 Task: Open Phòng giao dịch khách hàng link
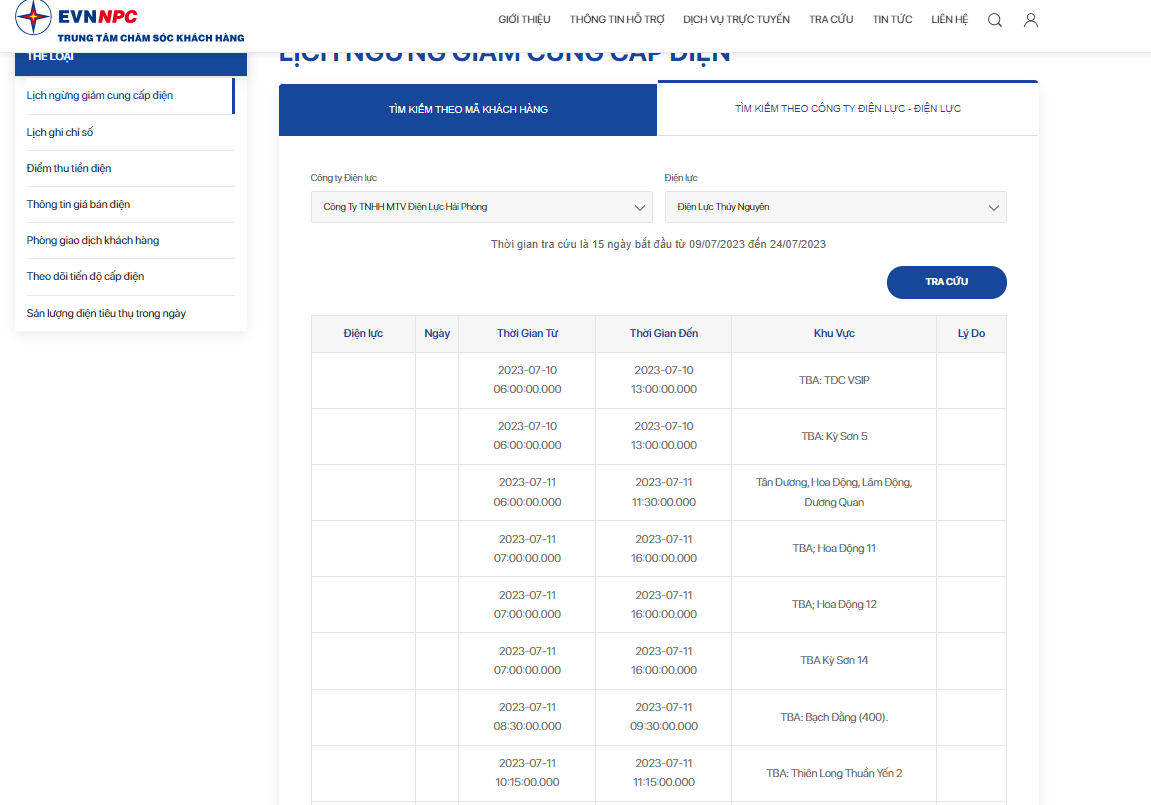pyautogui.click(x=92, y=240)
